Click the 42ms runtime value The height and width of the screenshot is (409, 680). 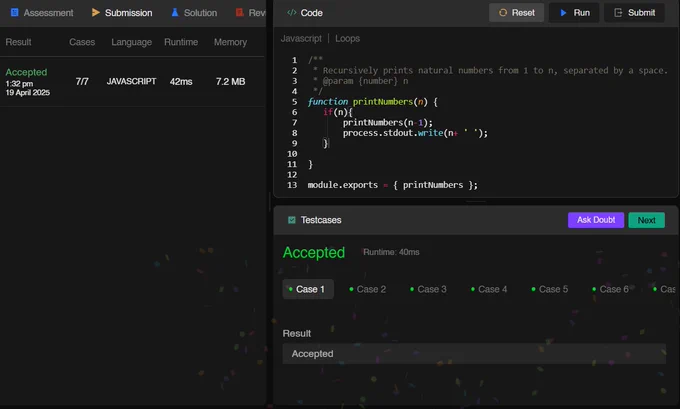[181, 82]
